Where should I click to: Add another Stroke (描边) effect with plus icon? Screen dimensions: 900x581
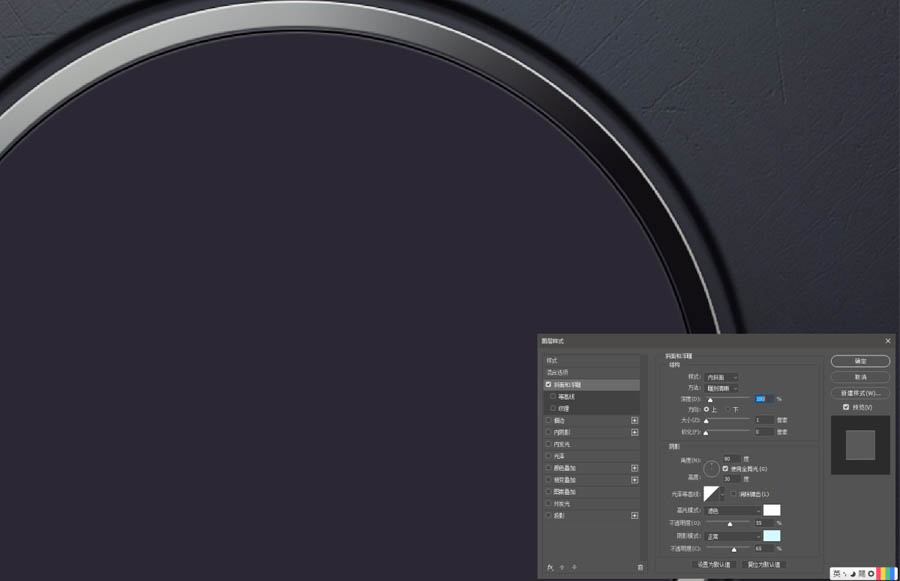coord(634,420)
